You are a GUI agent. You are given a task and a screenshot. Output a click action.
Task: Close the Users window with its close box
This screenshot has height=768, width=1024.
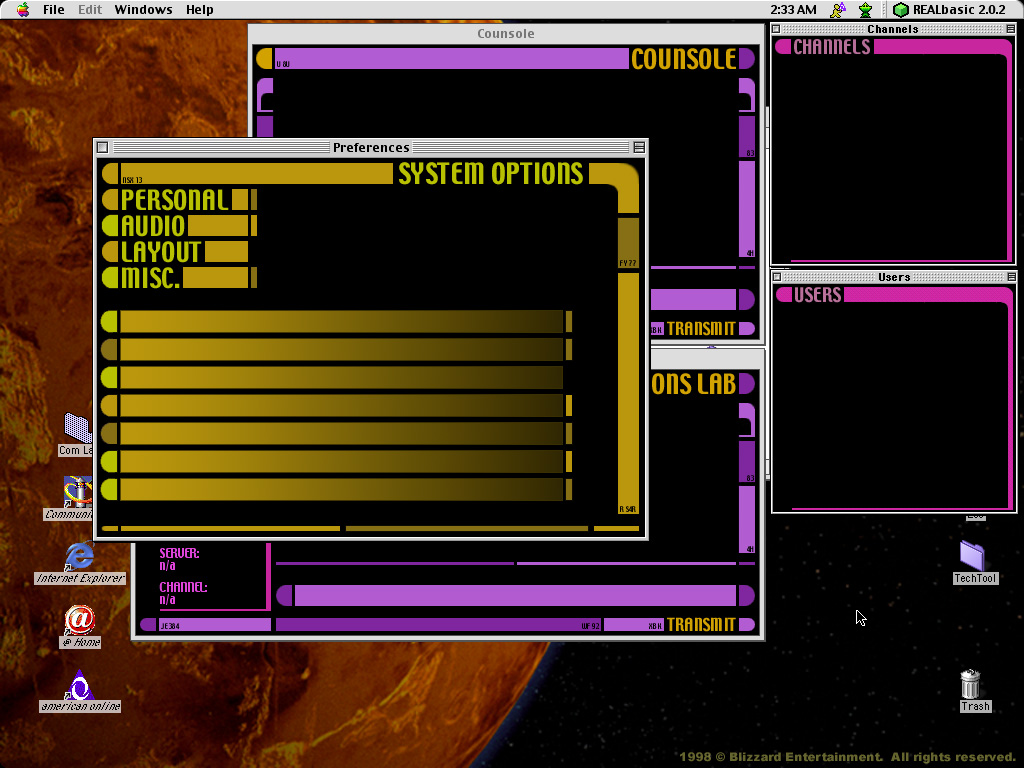776,277
